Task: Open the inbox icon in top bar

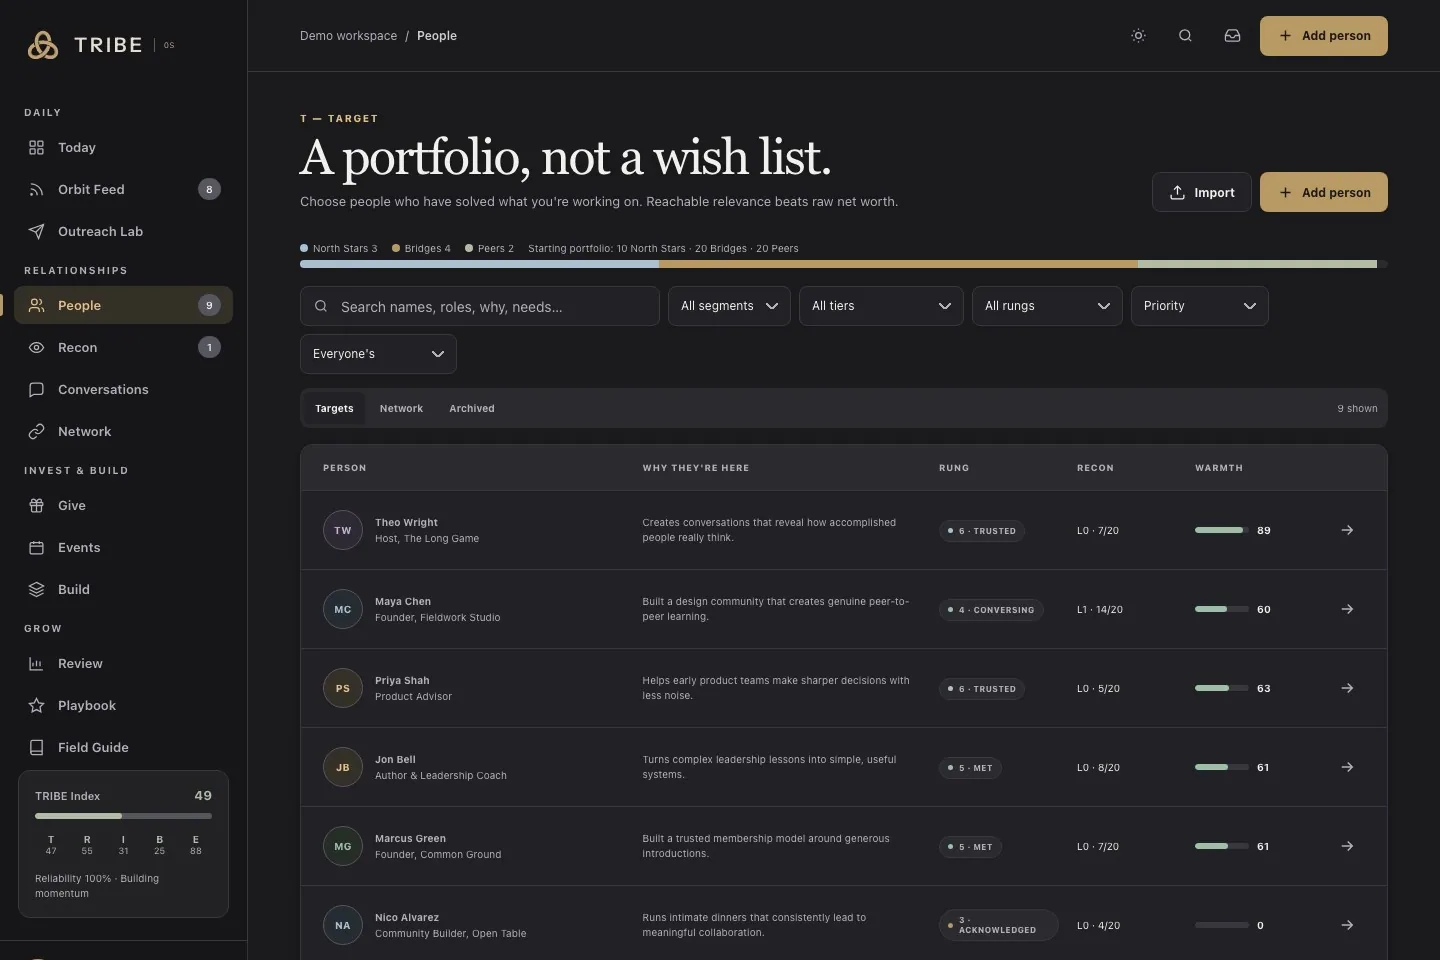Action: tap(1232, 36)
